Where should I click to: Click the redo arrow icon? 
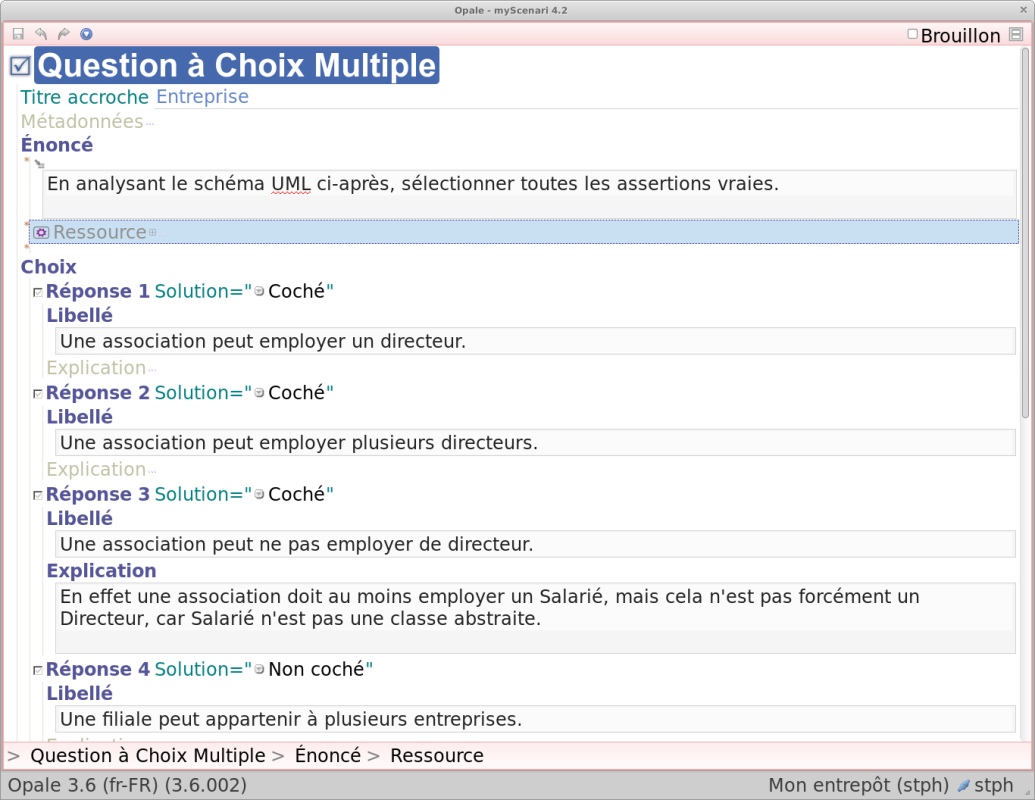tap(64, 34)
